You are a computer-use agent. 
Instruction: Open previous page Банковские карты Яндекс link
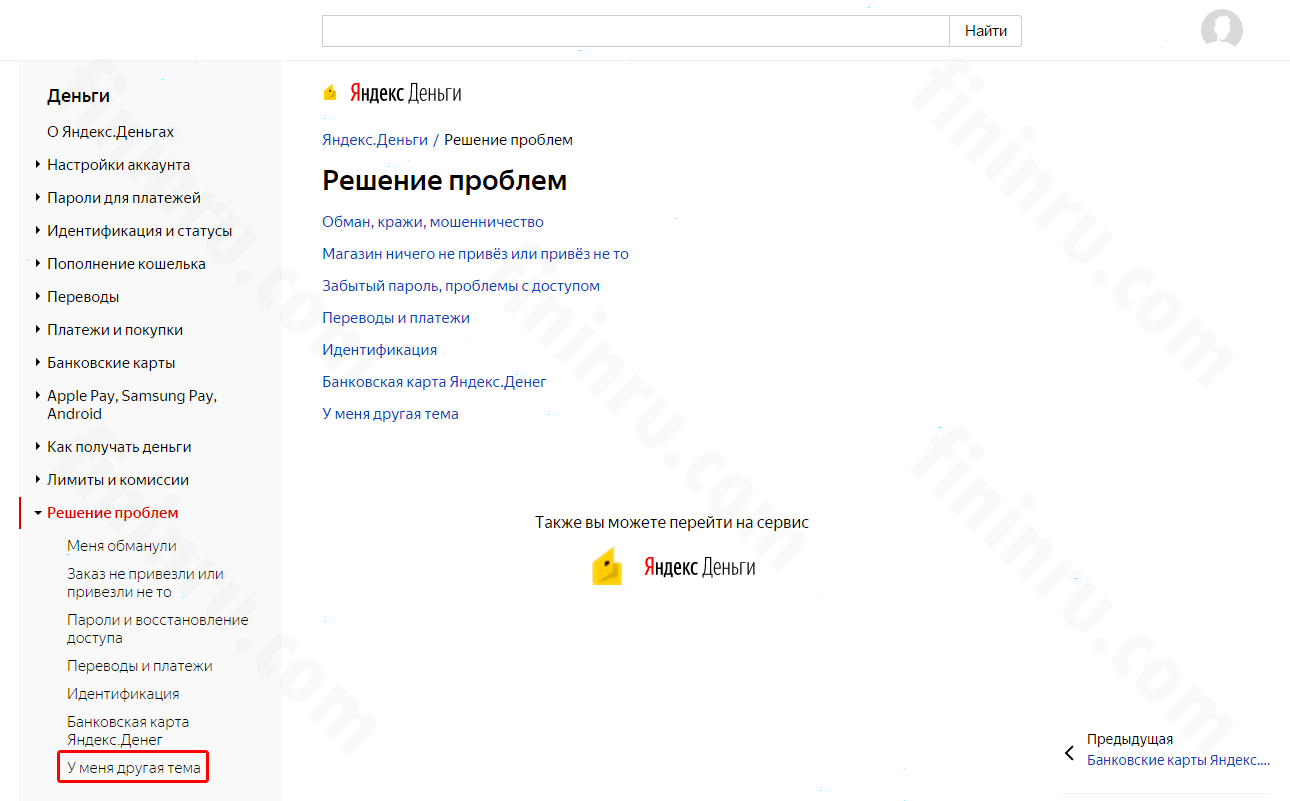click(x=1178, y=760)
